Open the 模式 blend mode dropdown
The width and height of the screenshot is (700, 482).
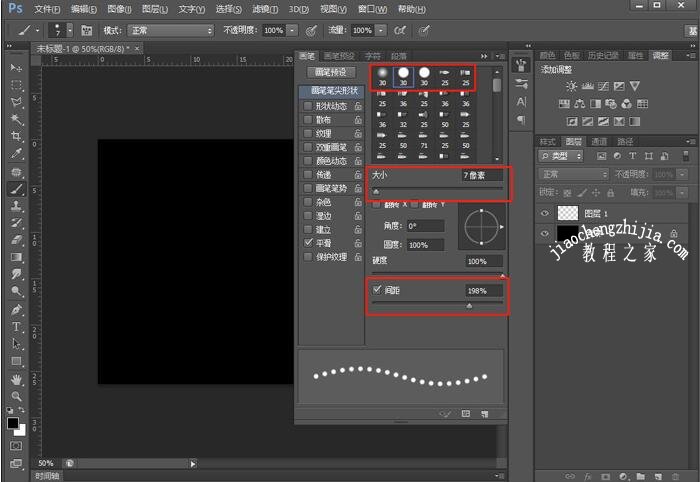(x=171, y=31)
